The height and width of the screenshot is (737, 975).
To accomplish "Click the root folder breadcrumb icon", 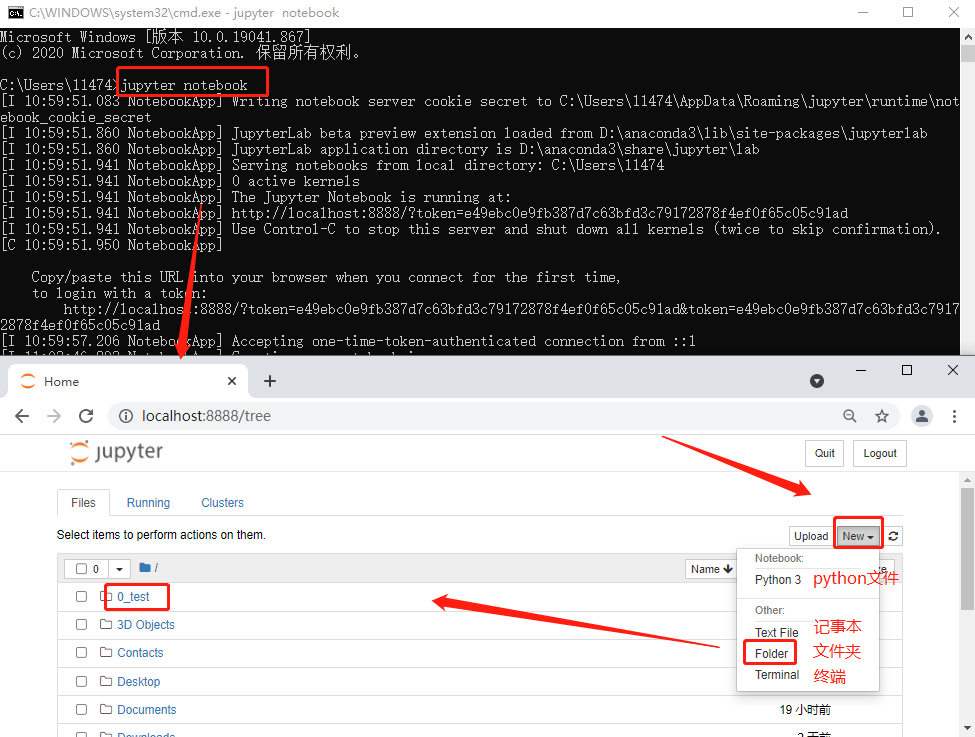I will pos(145,567).
